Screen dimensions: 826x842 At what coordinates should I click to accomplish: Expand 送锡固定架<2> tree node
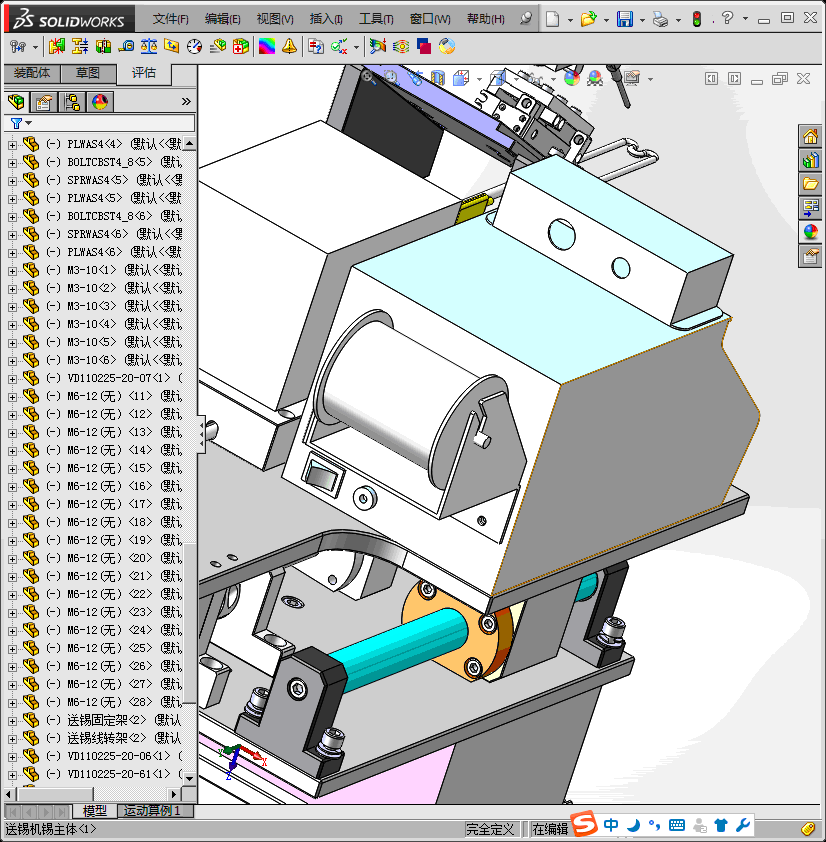[x=12, y=721]
